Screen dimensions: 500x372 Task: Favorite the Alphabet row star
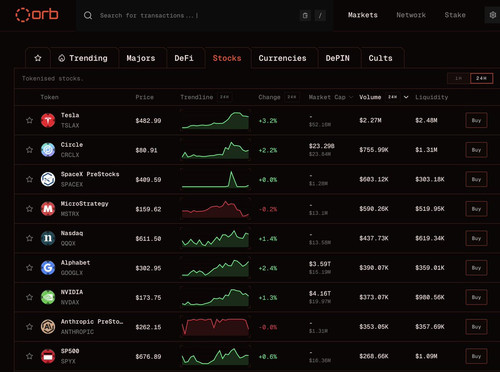29,268
